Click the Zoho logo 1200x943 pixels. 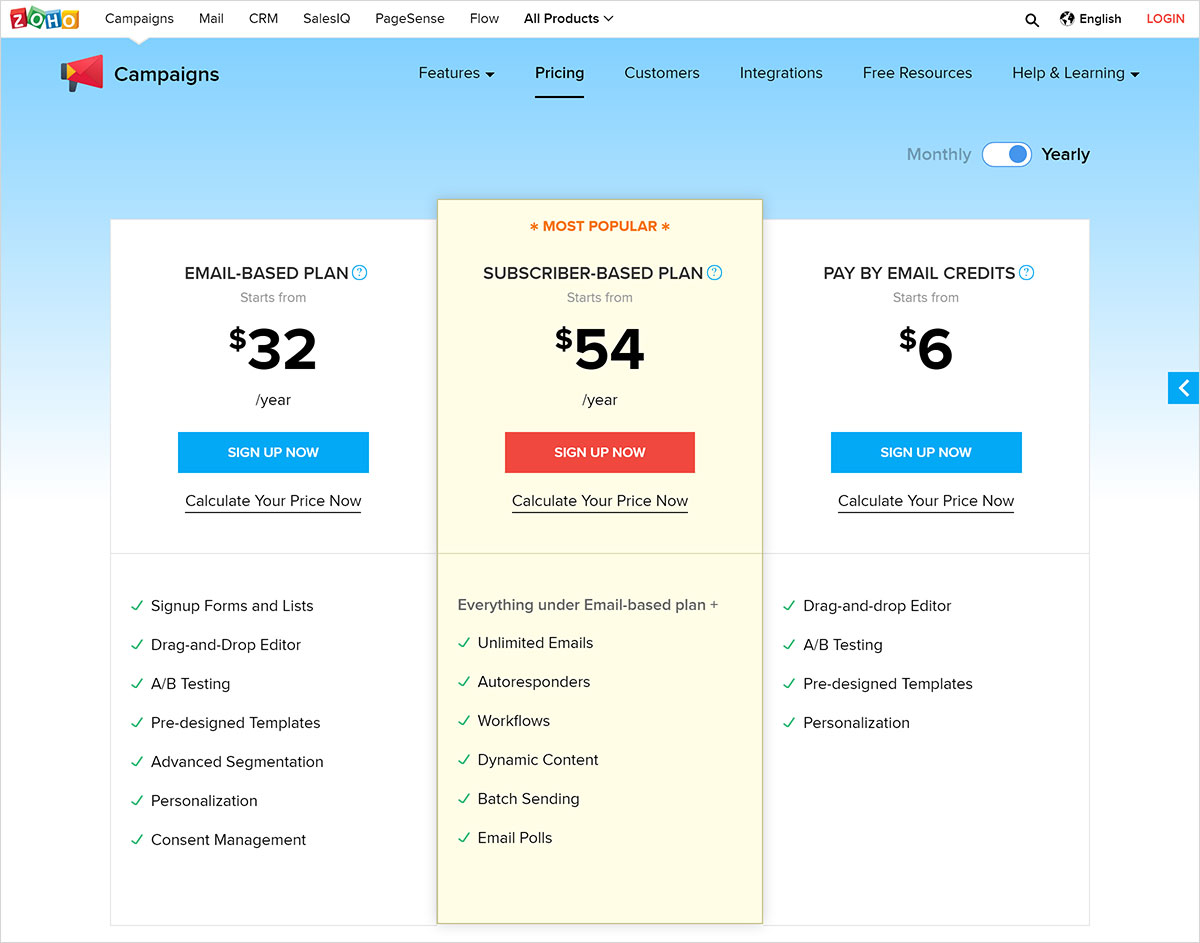44,18
